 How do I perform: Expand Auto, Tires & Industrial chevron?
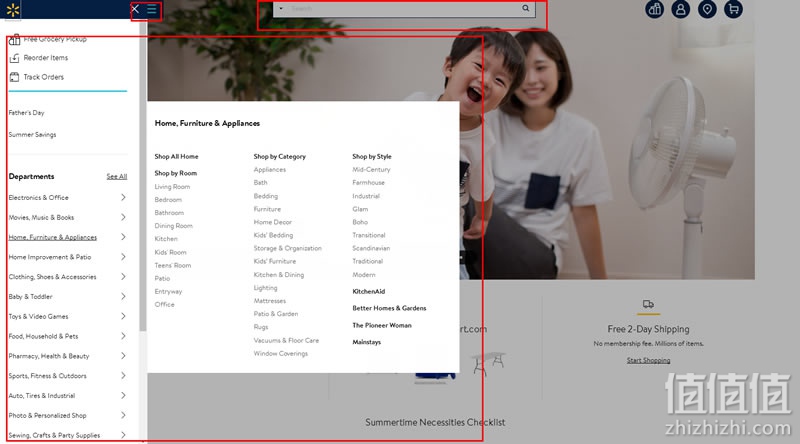coord(123,396)
